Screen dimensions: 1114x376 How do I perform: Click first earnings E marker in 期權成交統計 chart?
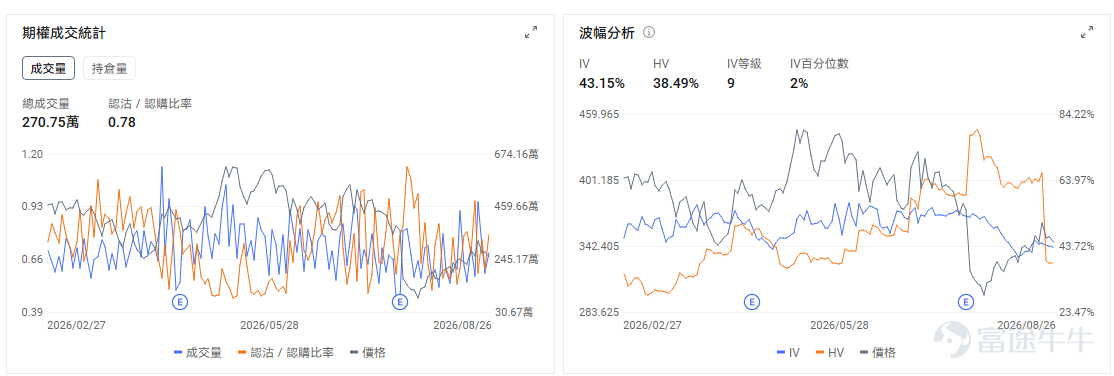[x=180, y=302]
